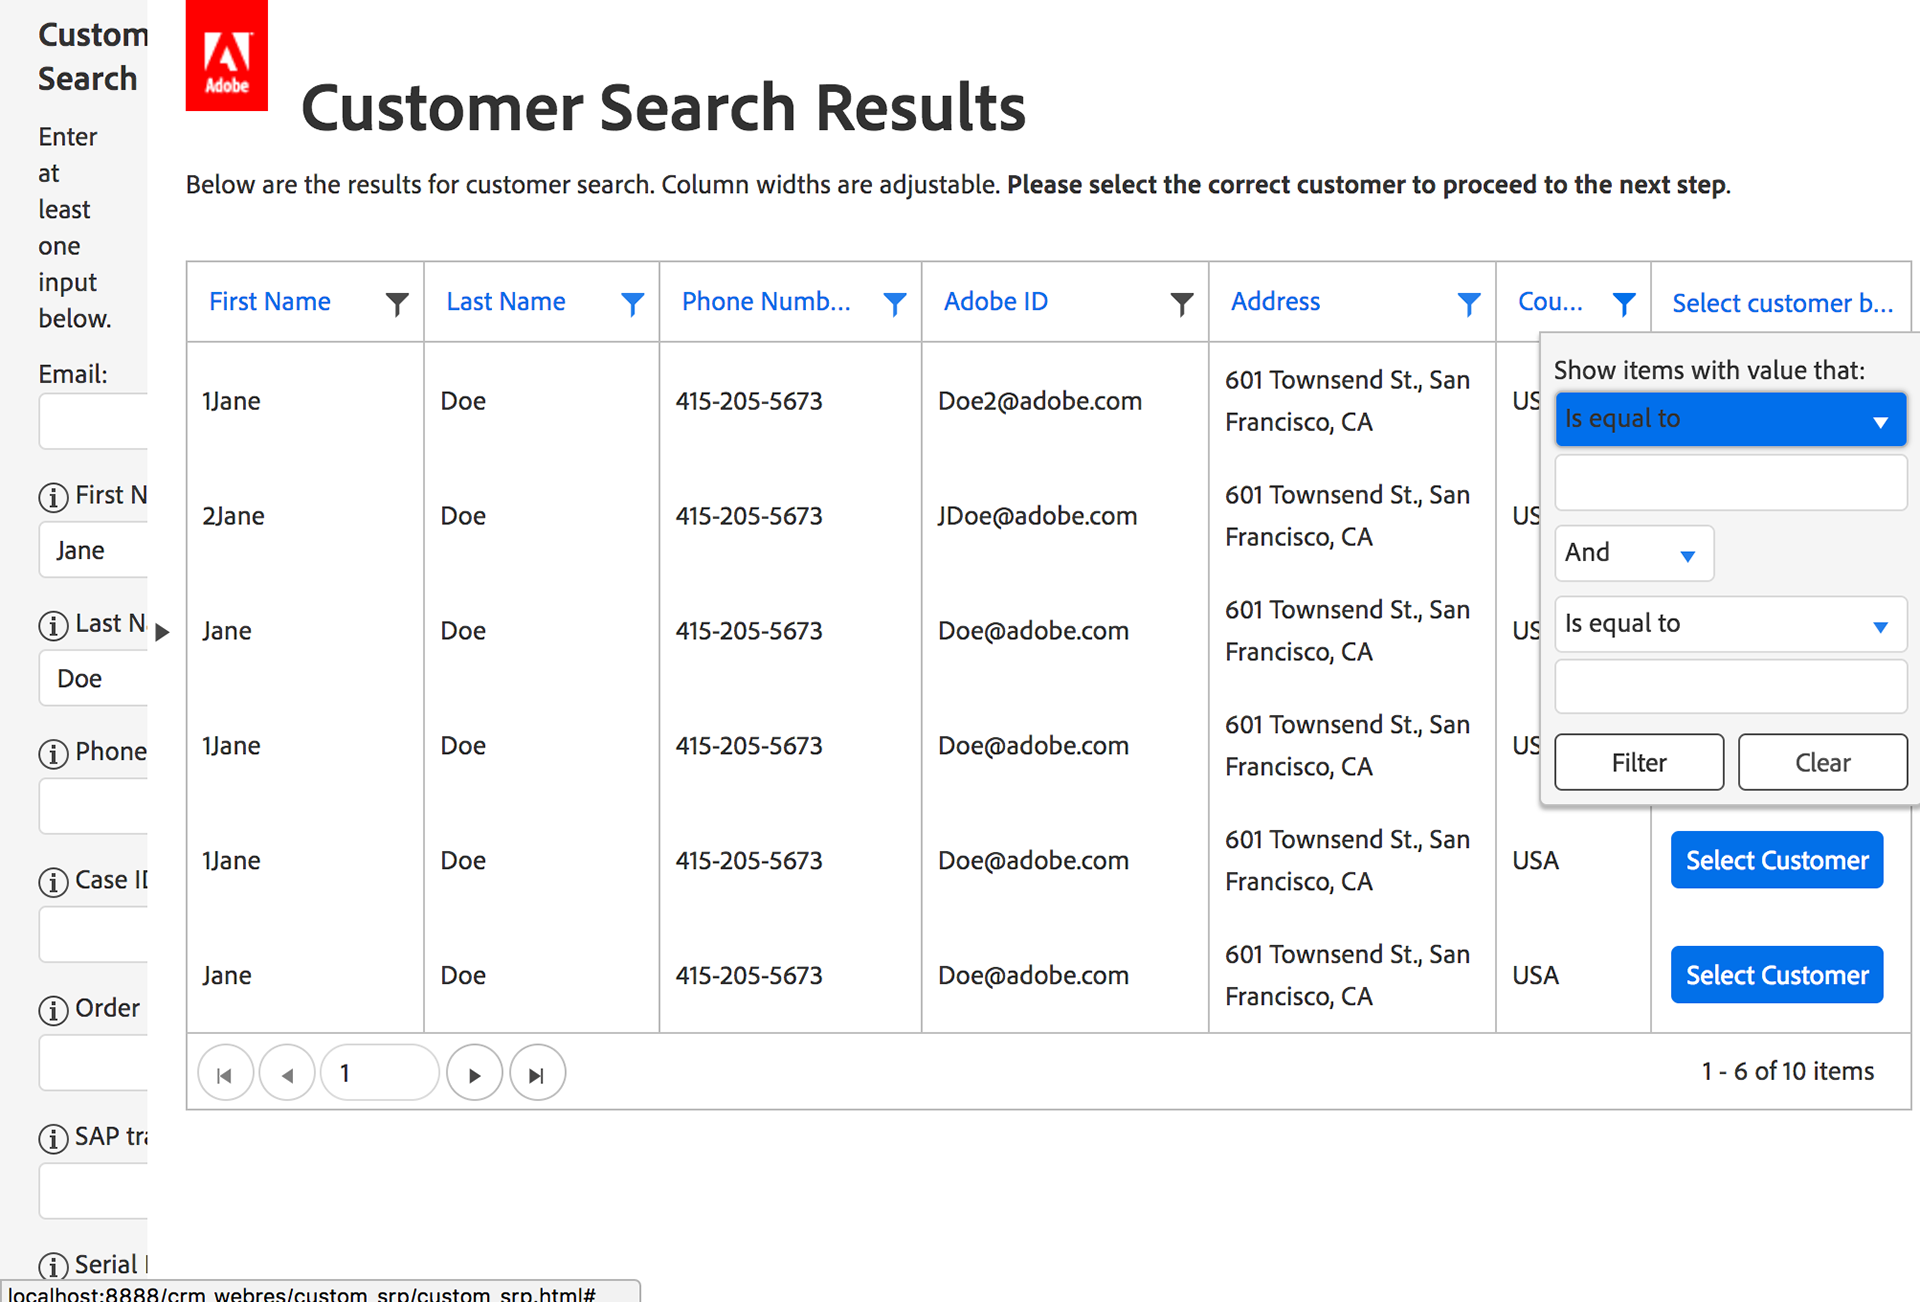Click the info icon next to Phone
This screenshot has height=1302, width=1920.
(x=53, y=754)
